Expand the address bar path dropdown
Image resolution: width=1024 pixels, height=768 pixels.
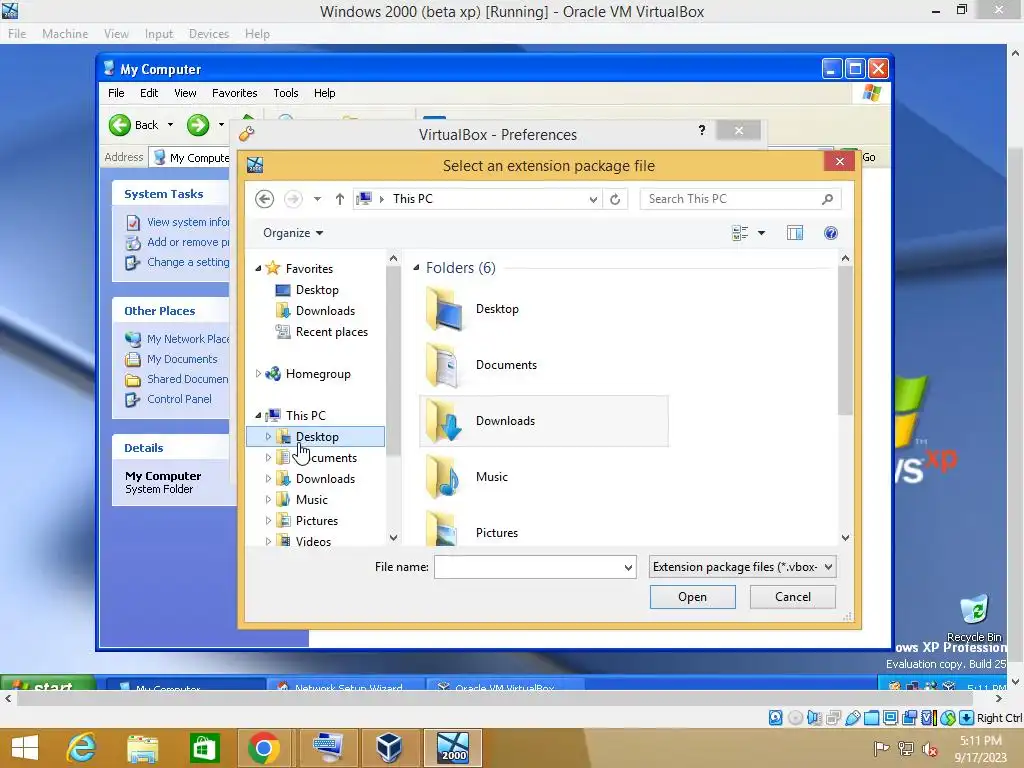[x=593, y=199]
